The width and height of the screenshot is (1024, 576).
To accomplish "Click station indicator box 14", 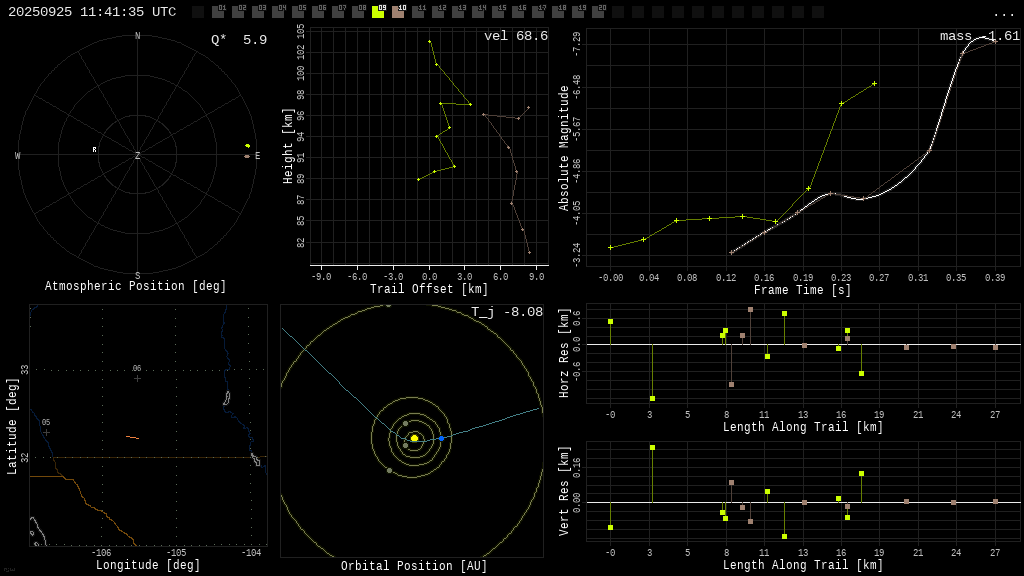I will point(477,12).
